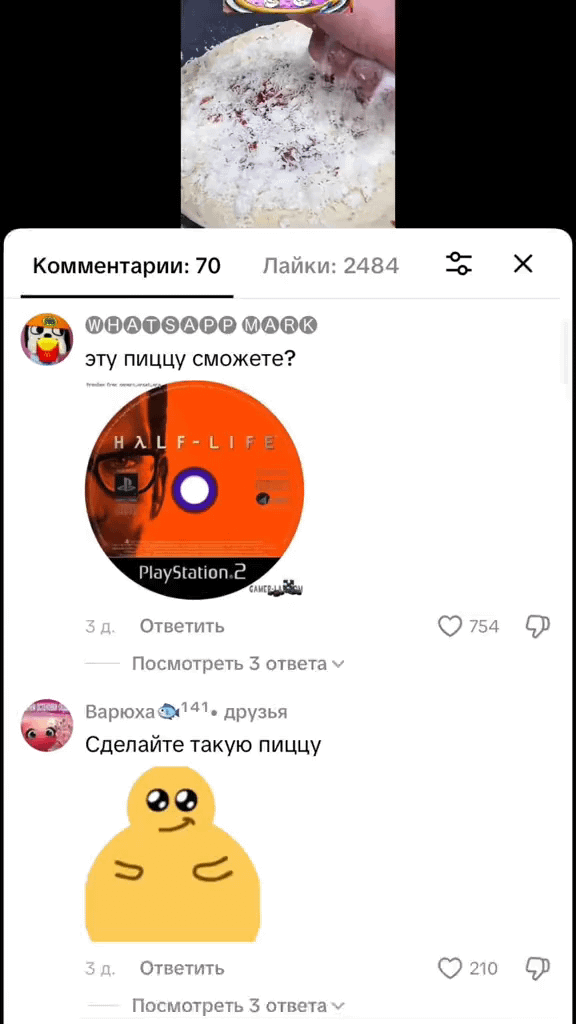Open Варюха's profile avatar
This screenshot has height=1024, width=576.
click(x=47, y=725)
